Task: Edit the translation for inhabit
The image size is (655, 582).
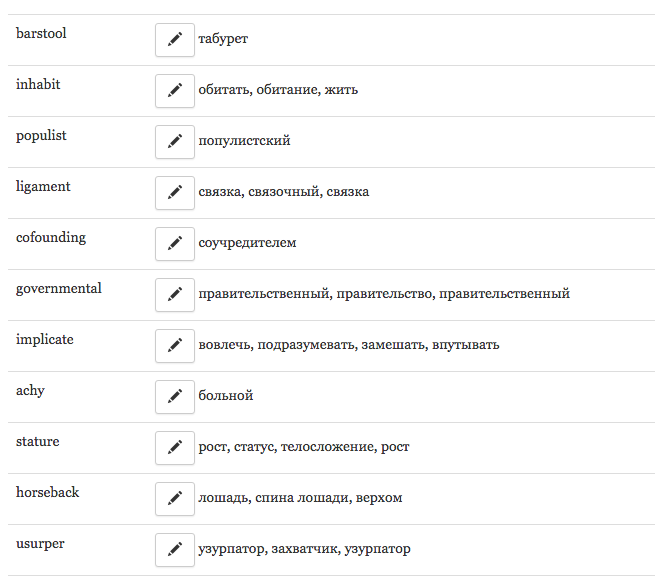Action: [175, 90]
